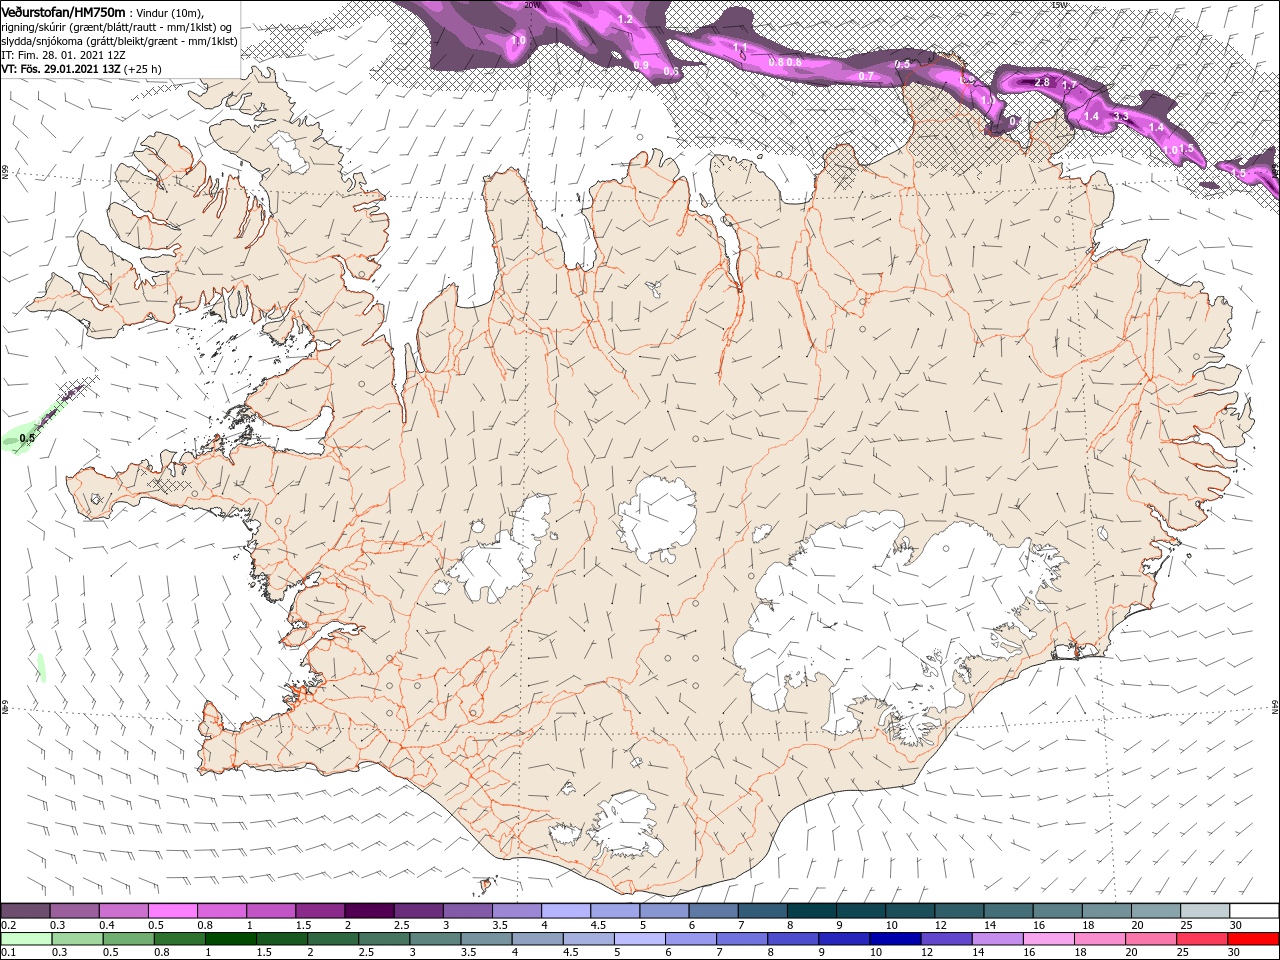Screen dimensions: 1280x960
Task: Click the 1.5 magenta-purple snow scale swatch
Action: click(320, 910)
